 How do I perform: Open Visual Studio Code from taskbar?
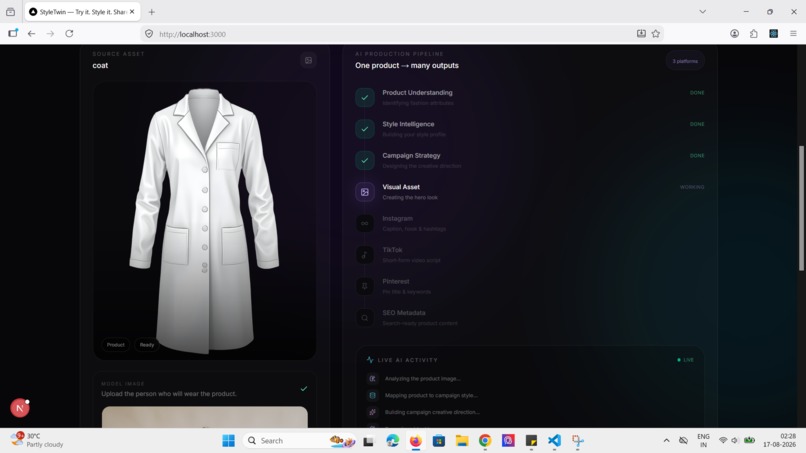554,441
